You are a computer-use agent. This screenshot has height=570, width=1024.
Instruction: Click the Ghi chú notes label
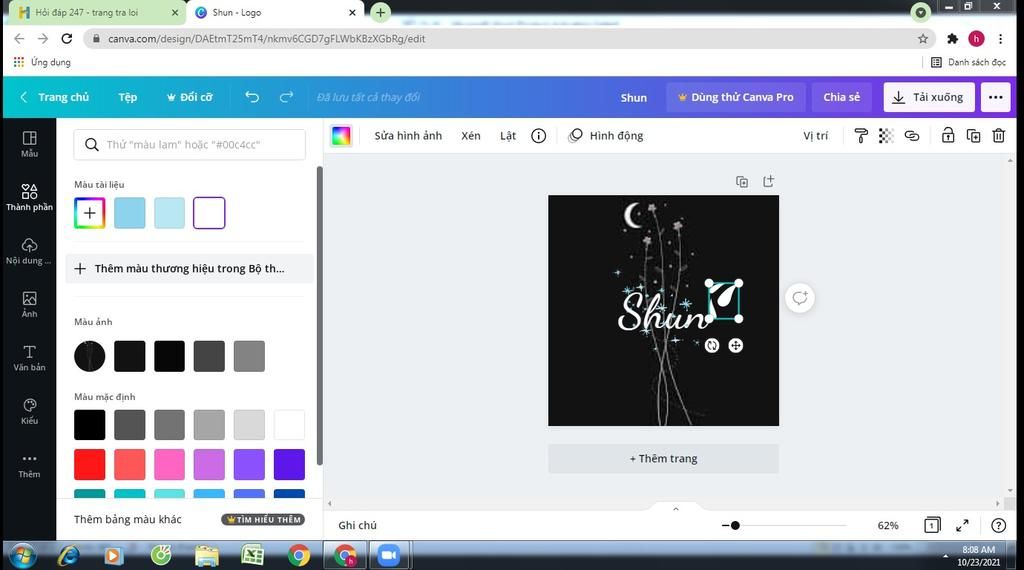pyautogui.click(x=357, y=525)
